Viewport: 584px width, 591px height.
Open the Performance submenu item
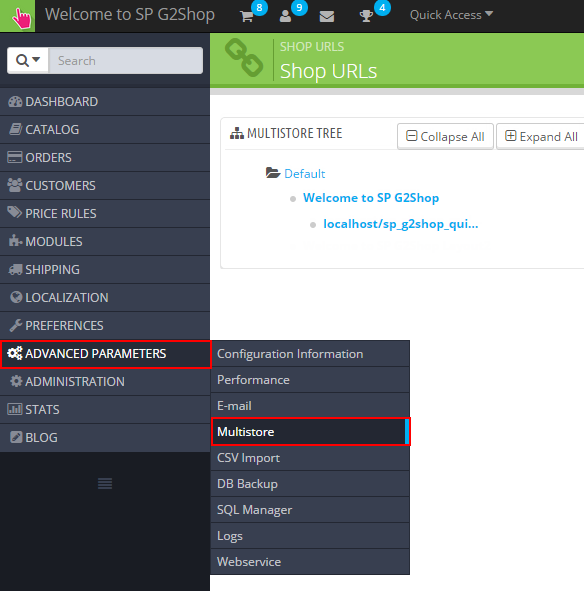point(310,380)
